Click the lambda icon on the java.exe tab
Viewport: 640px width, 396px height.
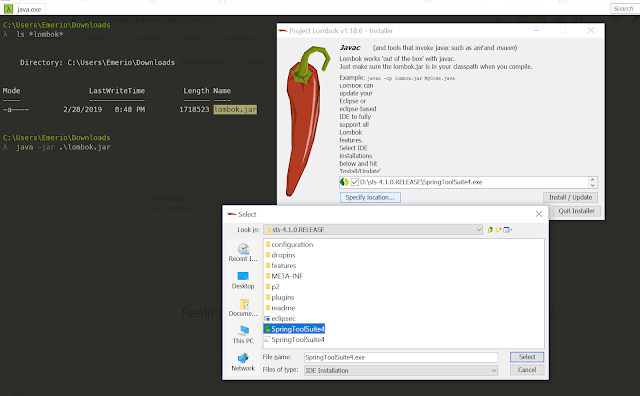[x=9, y=9]
